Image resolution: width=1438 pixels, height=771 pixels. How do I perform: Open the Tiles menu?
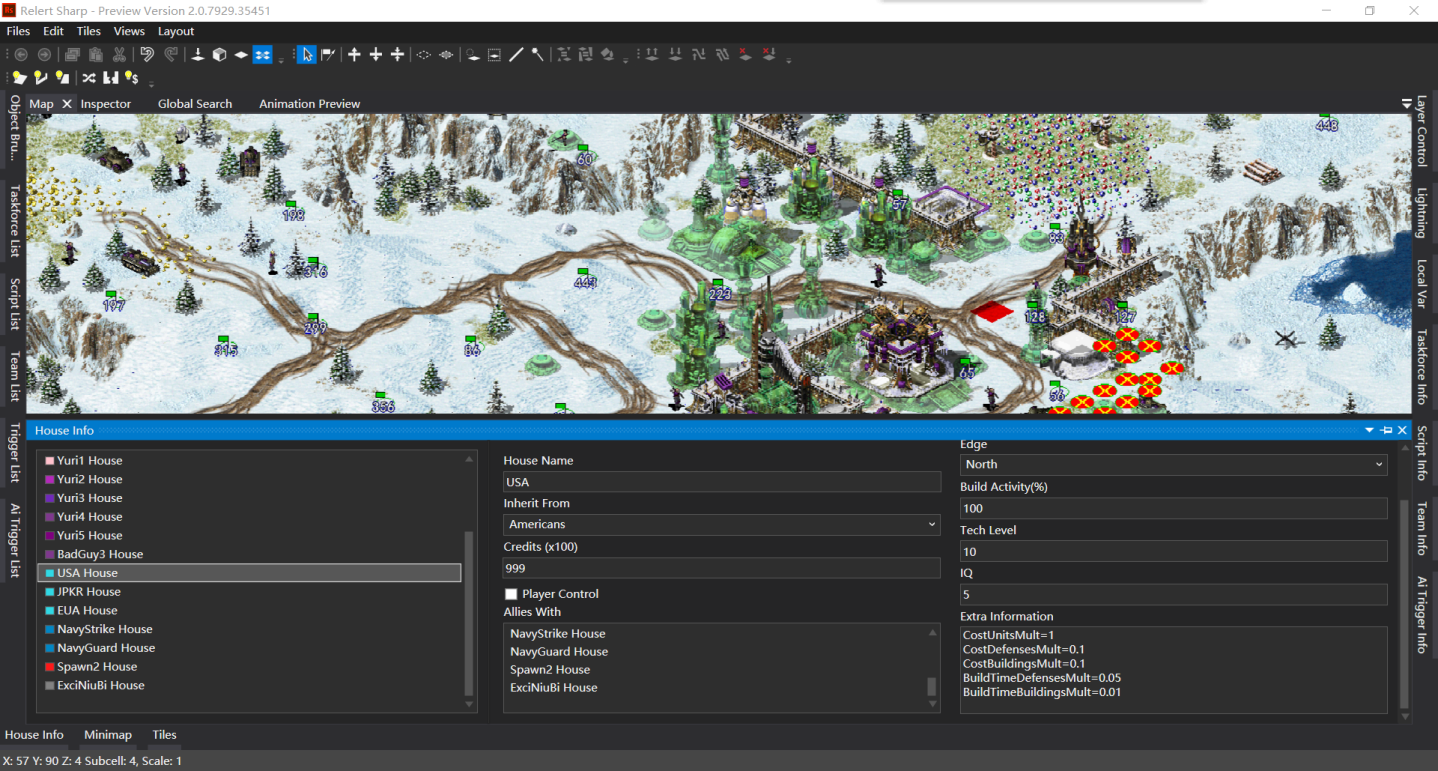click(x=88, y=31)
